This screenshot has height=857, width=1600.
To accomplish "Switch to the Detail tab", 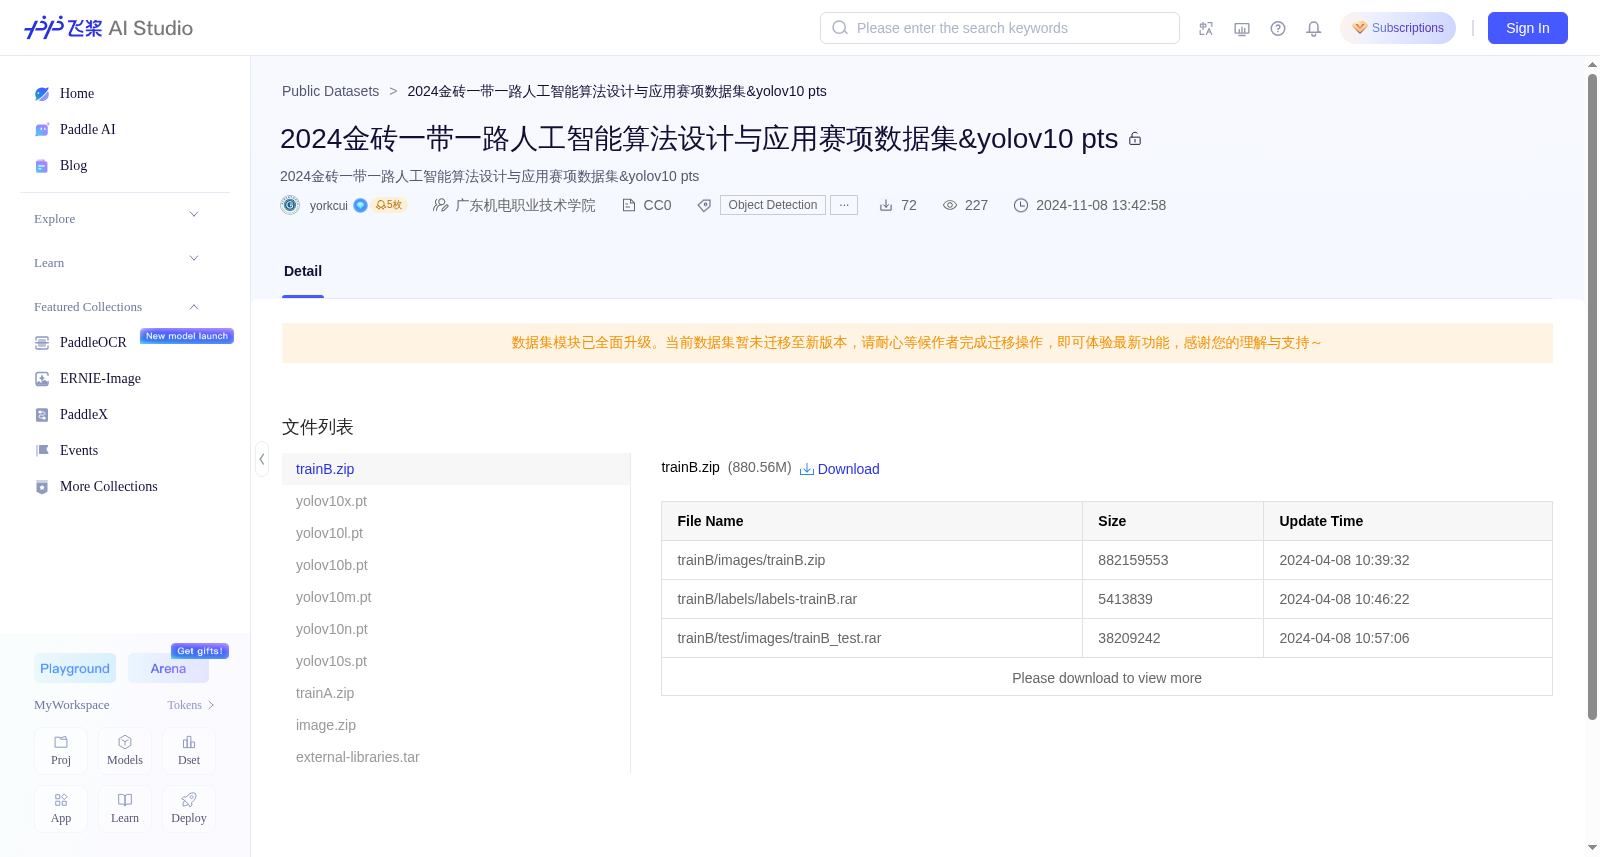I will 303,271.
